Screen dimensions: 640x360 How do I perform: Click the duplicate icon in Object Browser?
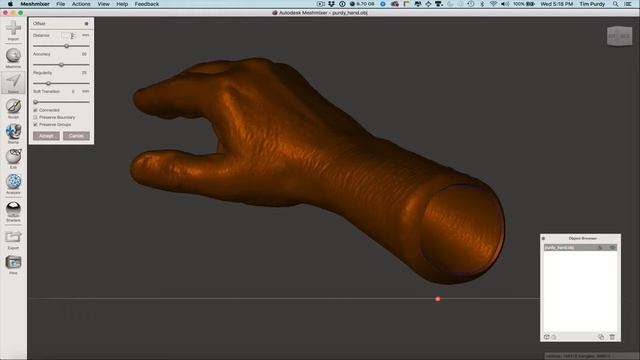coord(601,337)
